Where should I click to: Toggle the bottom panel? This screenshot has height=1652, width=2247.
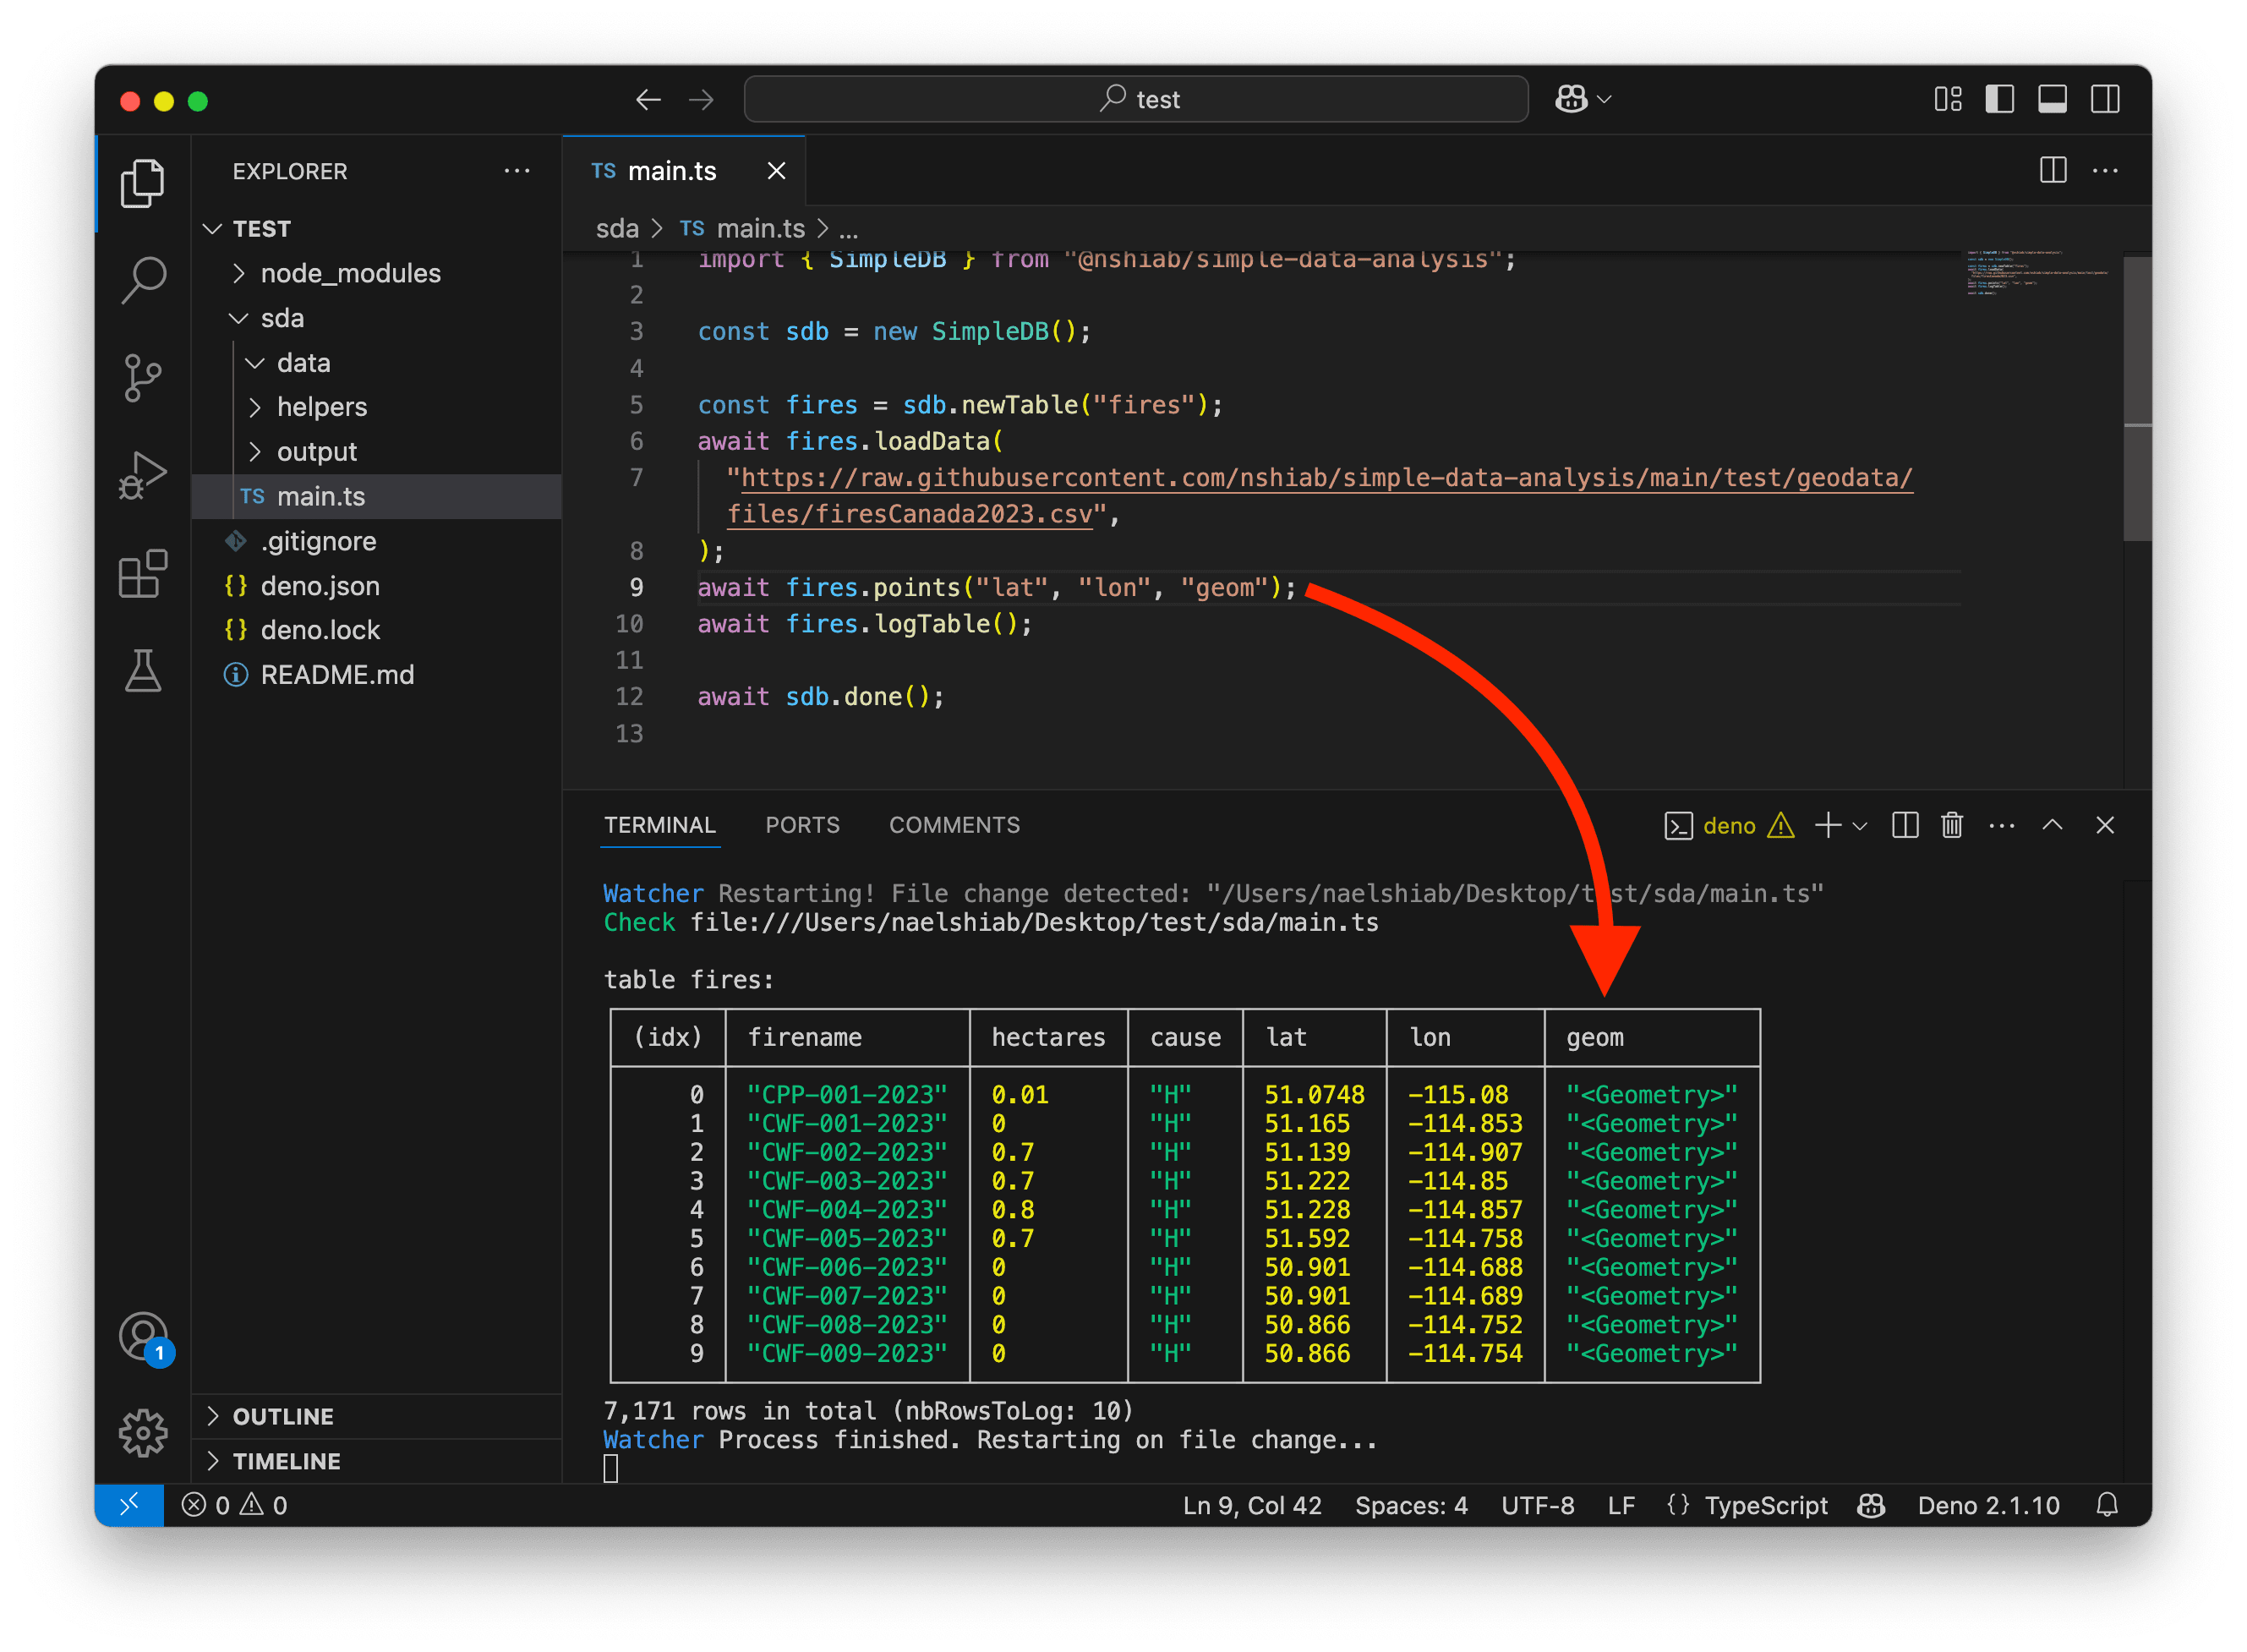coord(2052,99)
